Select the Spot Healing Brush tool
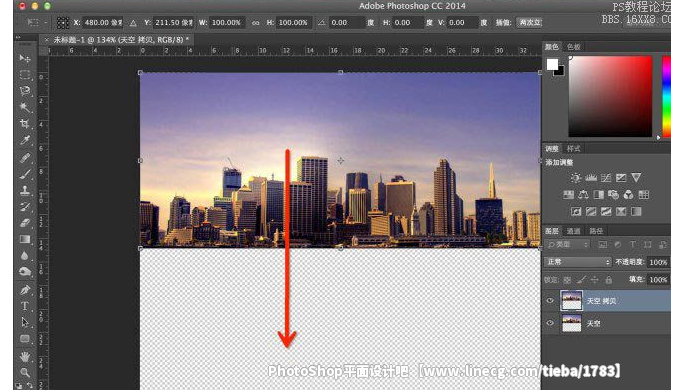This screenshot has width=676, height=390. (25, 158)
